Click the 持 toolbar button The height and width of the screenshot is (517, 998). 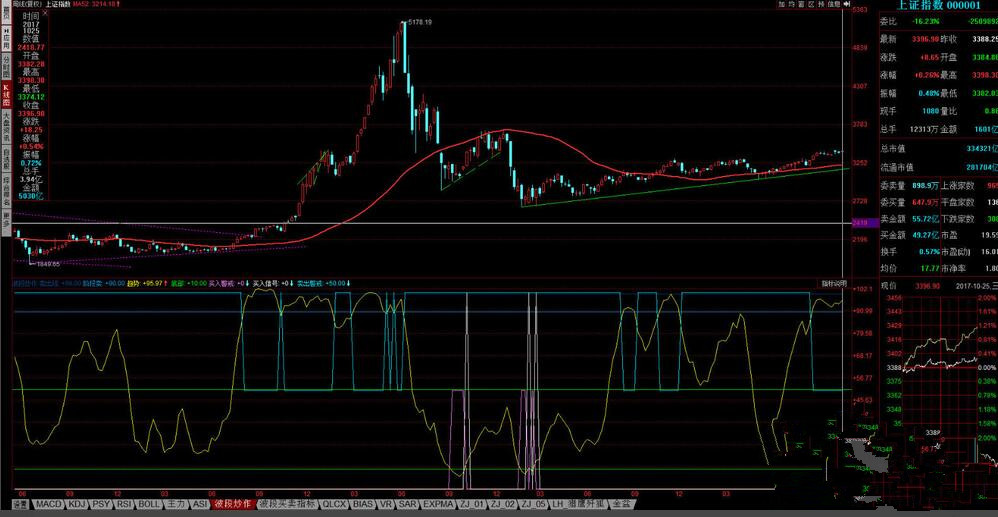pos(821,4)
